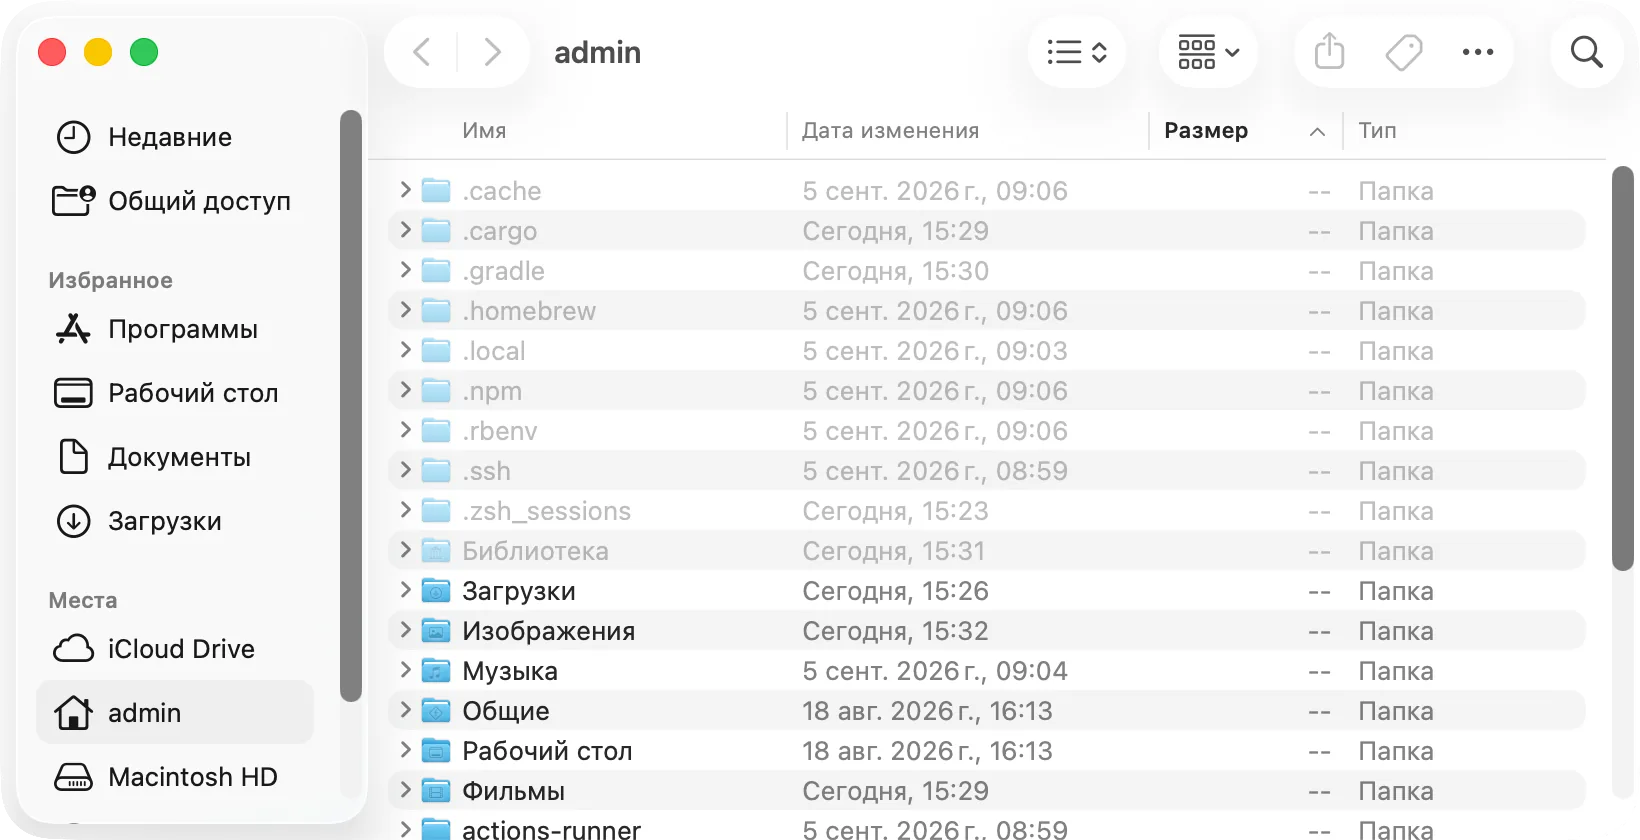1640x840 pixels.
Task: Expand the Загрузки folder disclosure arrow
Action: tap(405, 590)
